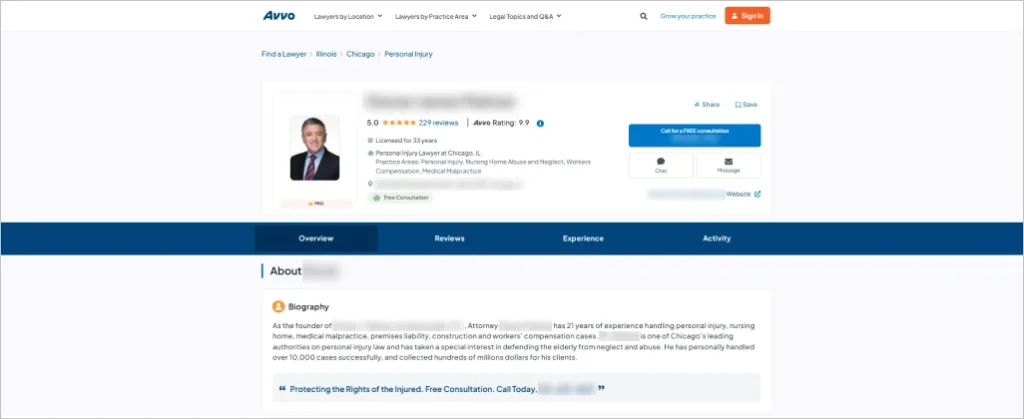Image resolution: width=1024 pixels, height=419 pixels.
Task: Click the Sign in button
Action: (x=747, y=16)
